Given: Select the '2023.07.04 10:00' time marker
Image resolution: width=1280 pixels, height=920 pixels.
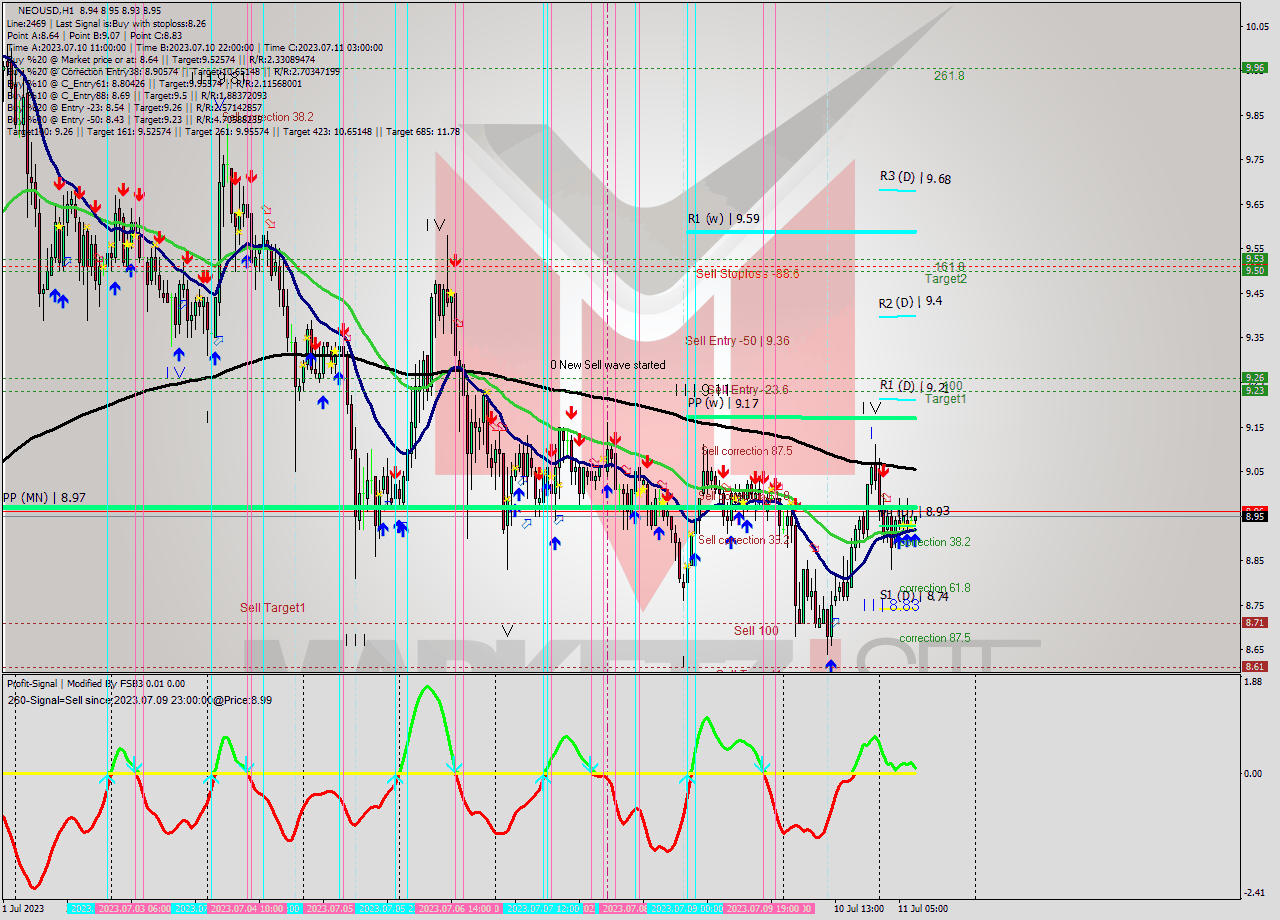Looking at the screenshot, I should pos(248,909).
